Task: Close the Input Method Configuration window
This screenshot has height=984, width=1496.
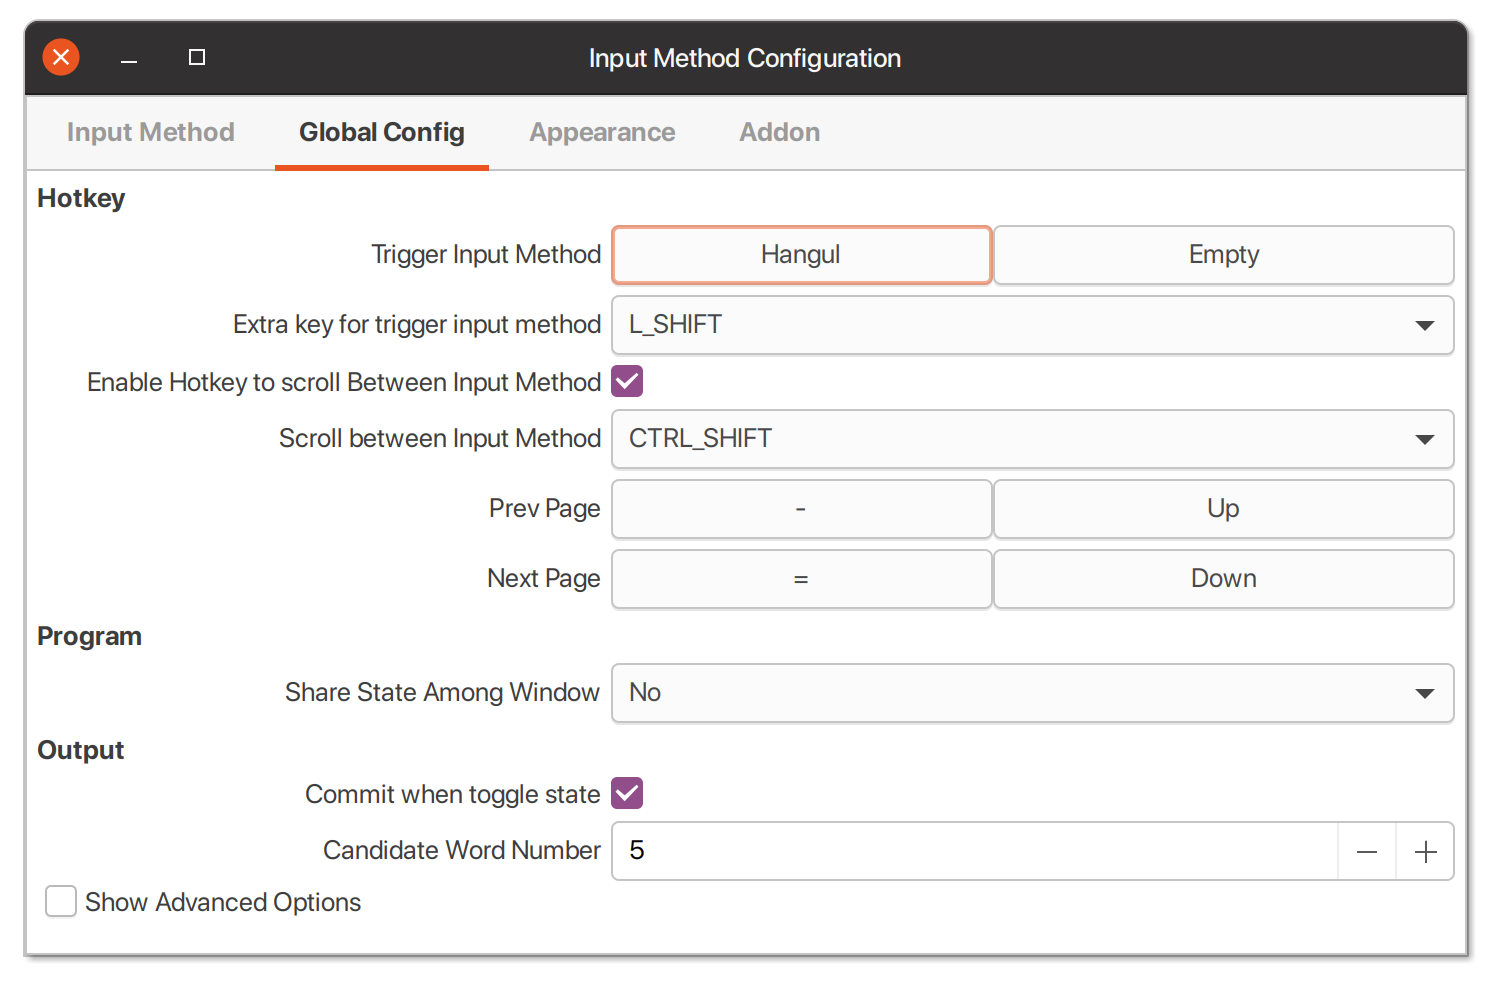Action: click(x=61, y=58)
